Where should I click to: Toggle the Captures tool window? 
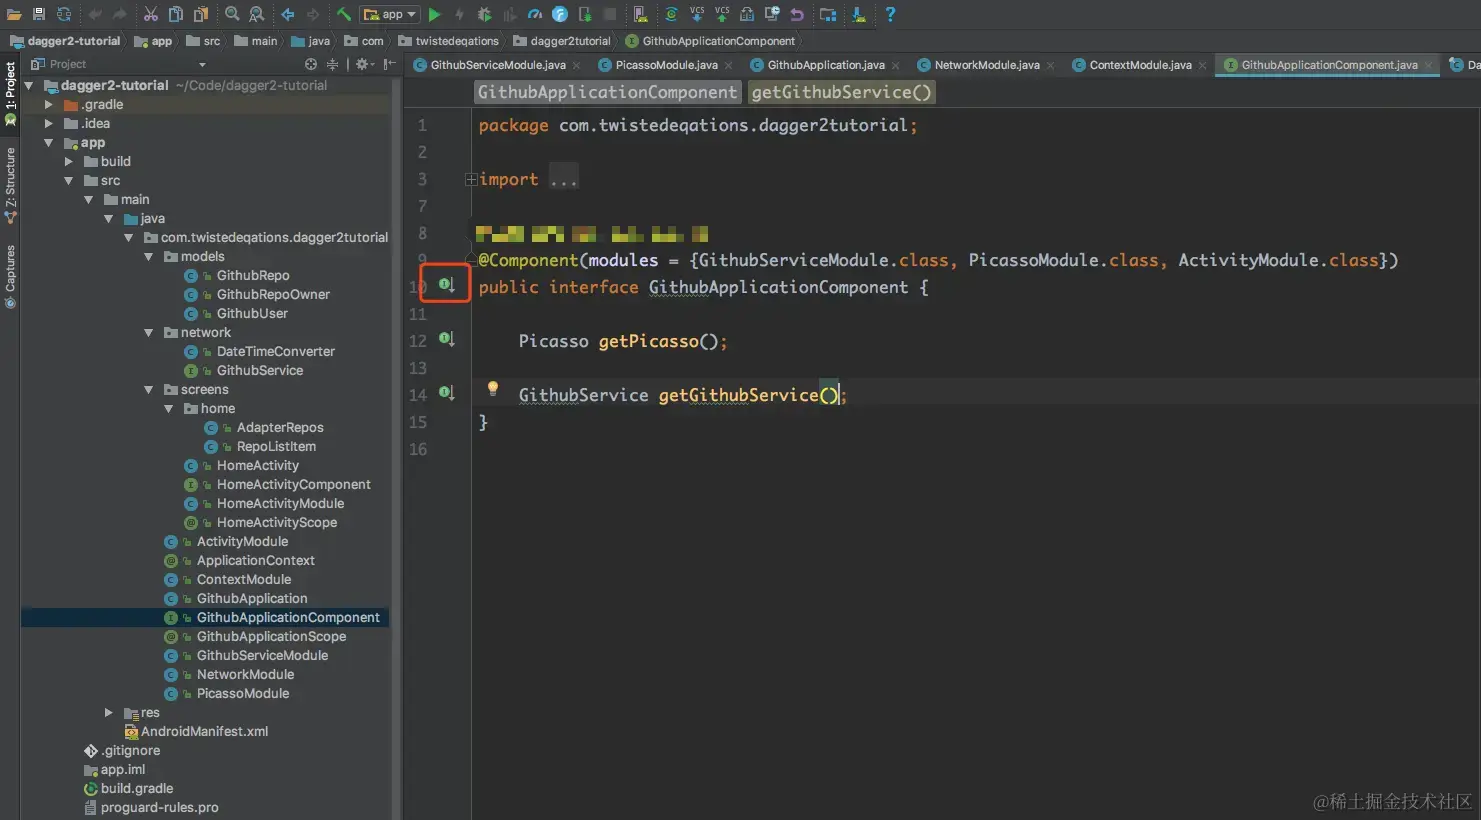click(x=10, y=276)
